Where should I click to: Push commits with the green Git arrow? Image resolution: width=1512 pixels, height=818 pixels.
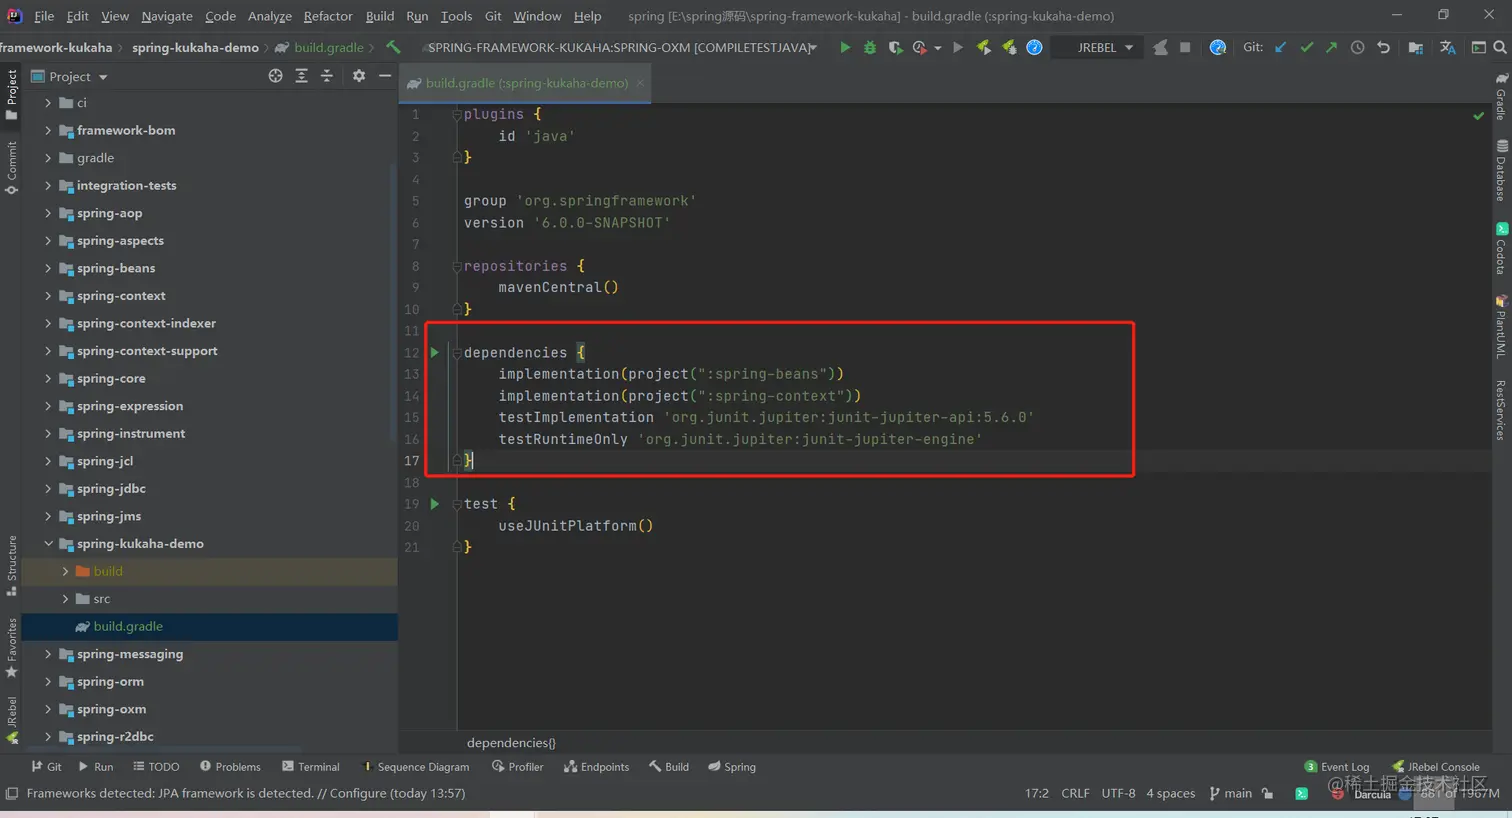pyautogui.click(x=1331, y=47)
